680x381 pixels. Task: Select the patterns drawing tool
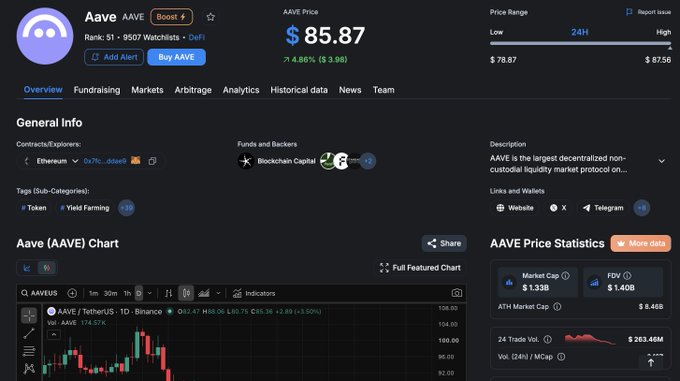pos(29,368)
